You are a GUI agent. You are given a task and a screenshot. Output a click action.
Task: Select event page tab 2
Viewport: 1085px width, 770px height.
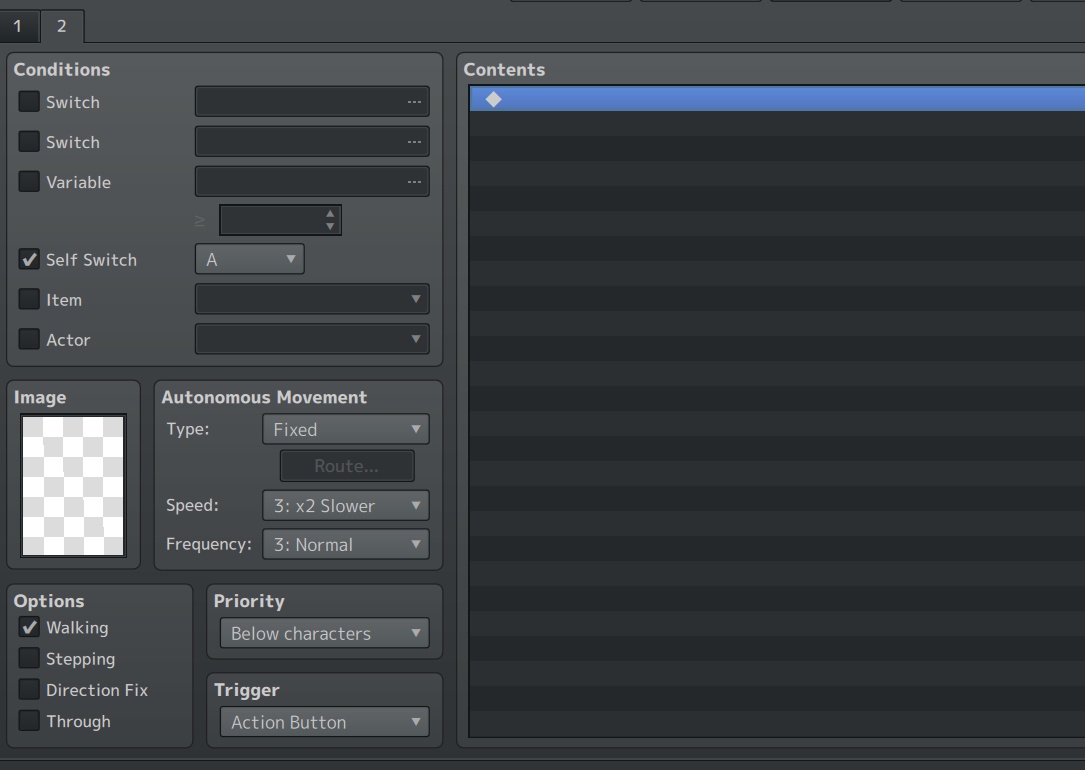(61, 26)
